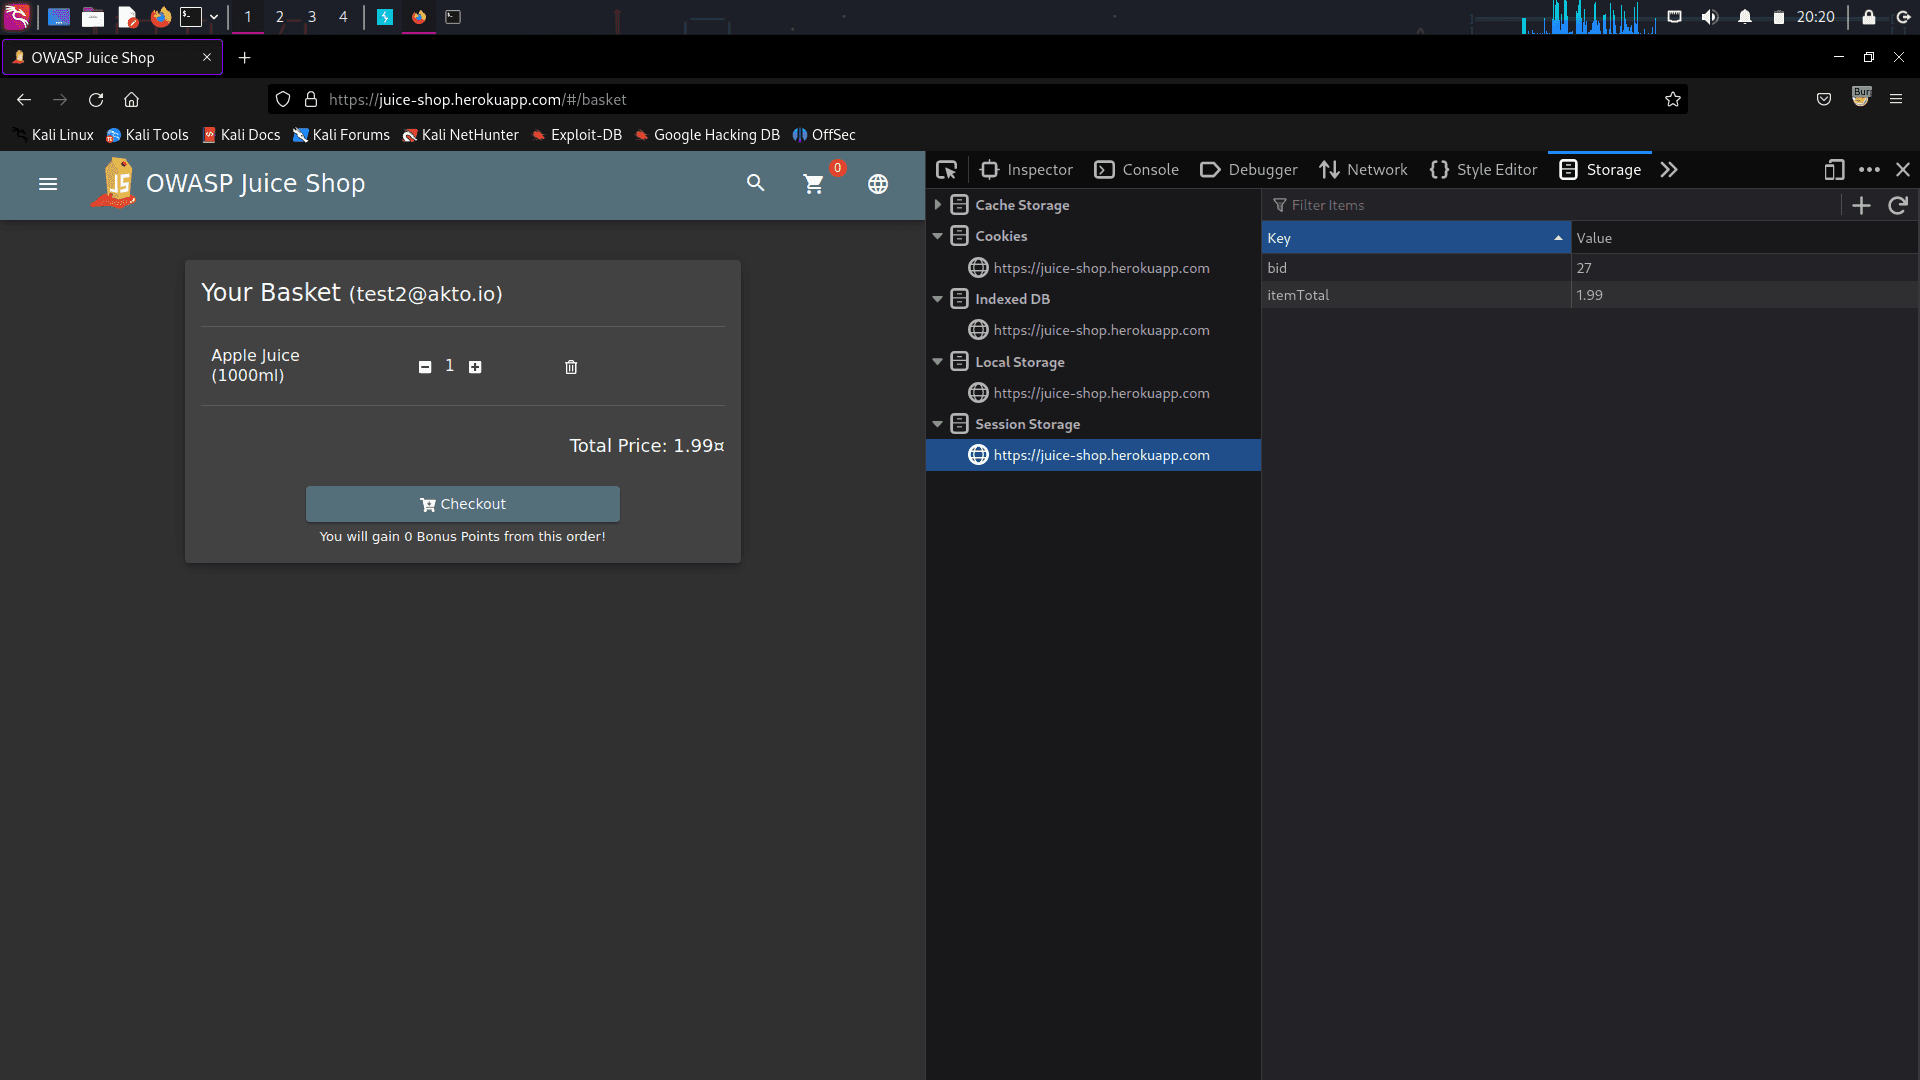
Task: Open the shopping cart icon
Action: 813,184
